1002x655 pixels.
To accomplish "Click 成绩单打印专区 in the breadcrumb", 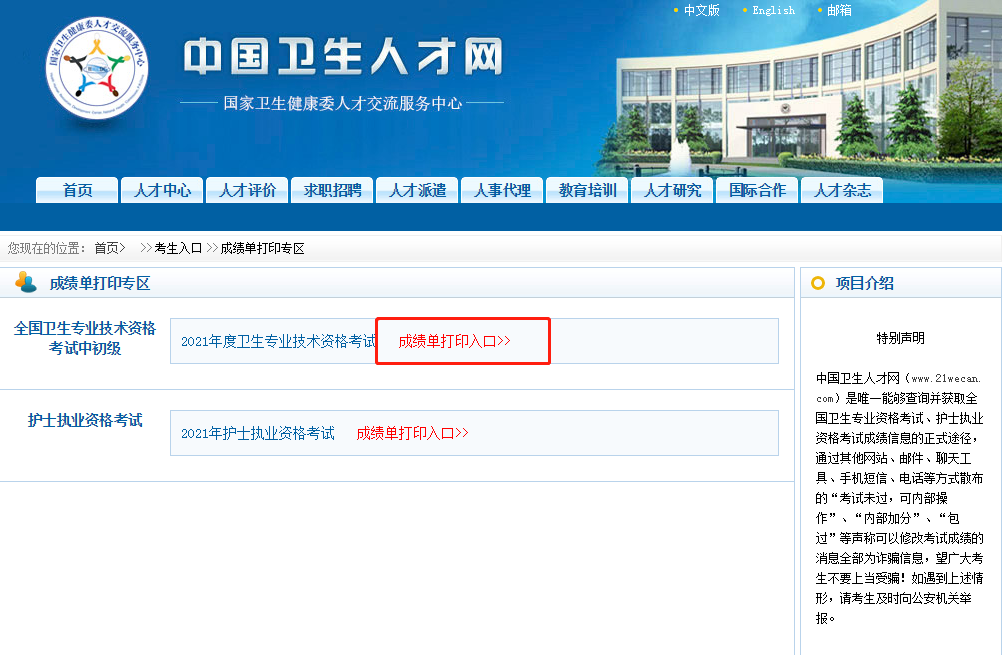I will pos(262,248).
